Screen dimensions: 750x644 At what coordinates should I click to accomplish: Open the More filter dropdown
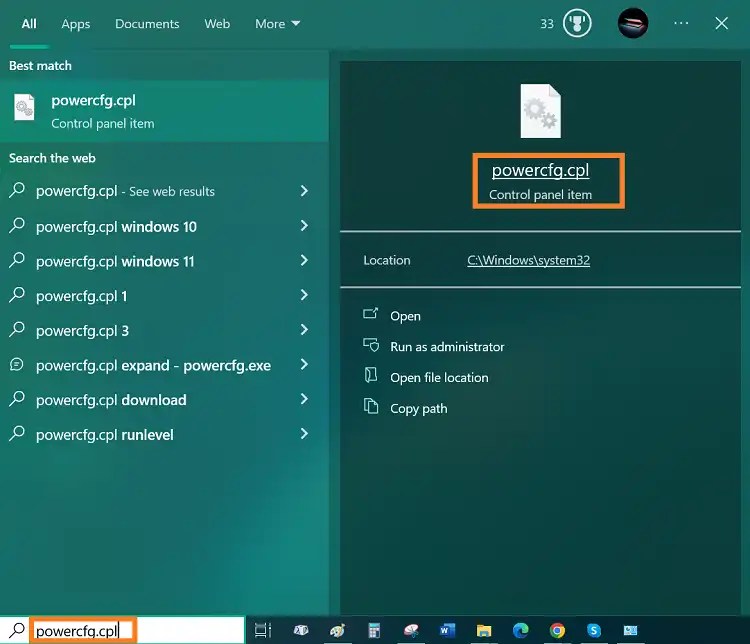(277, 24)
